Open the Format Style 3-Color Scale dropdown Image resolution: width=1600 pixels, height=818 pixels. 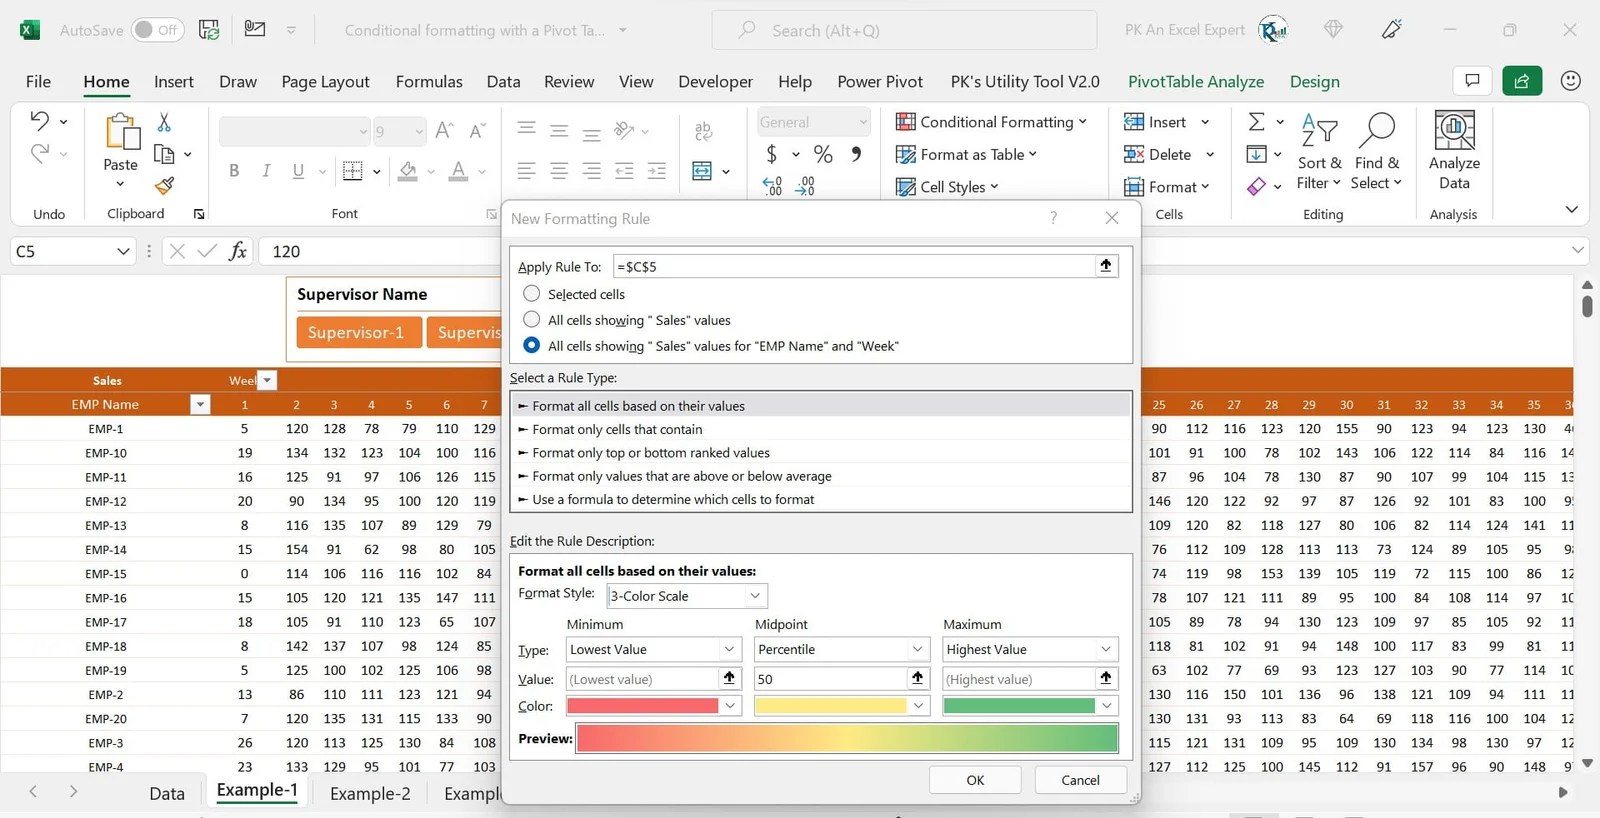[687, 596]
